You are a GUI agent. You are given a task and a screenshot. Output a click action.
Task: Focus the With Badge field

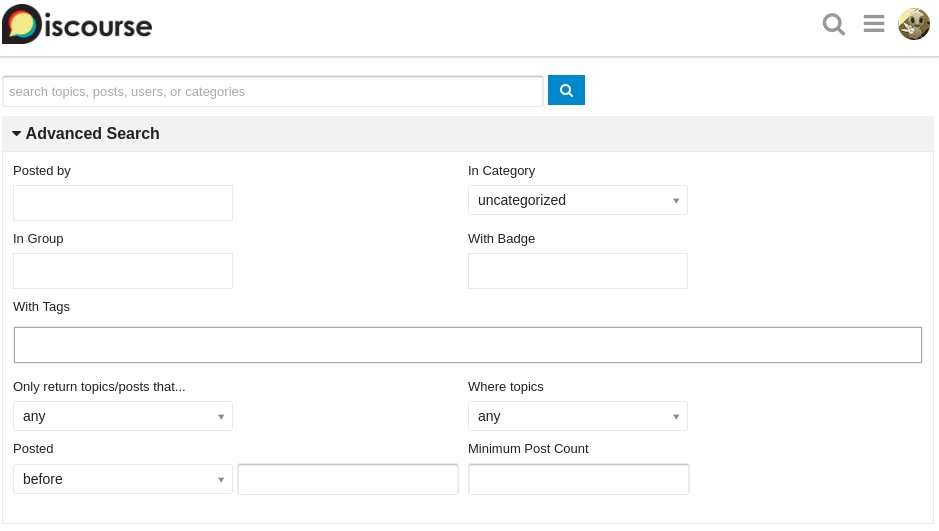tap(578, 271)
